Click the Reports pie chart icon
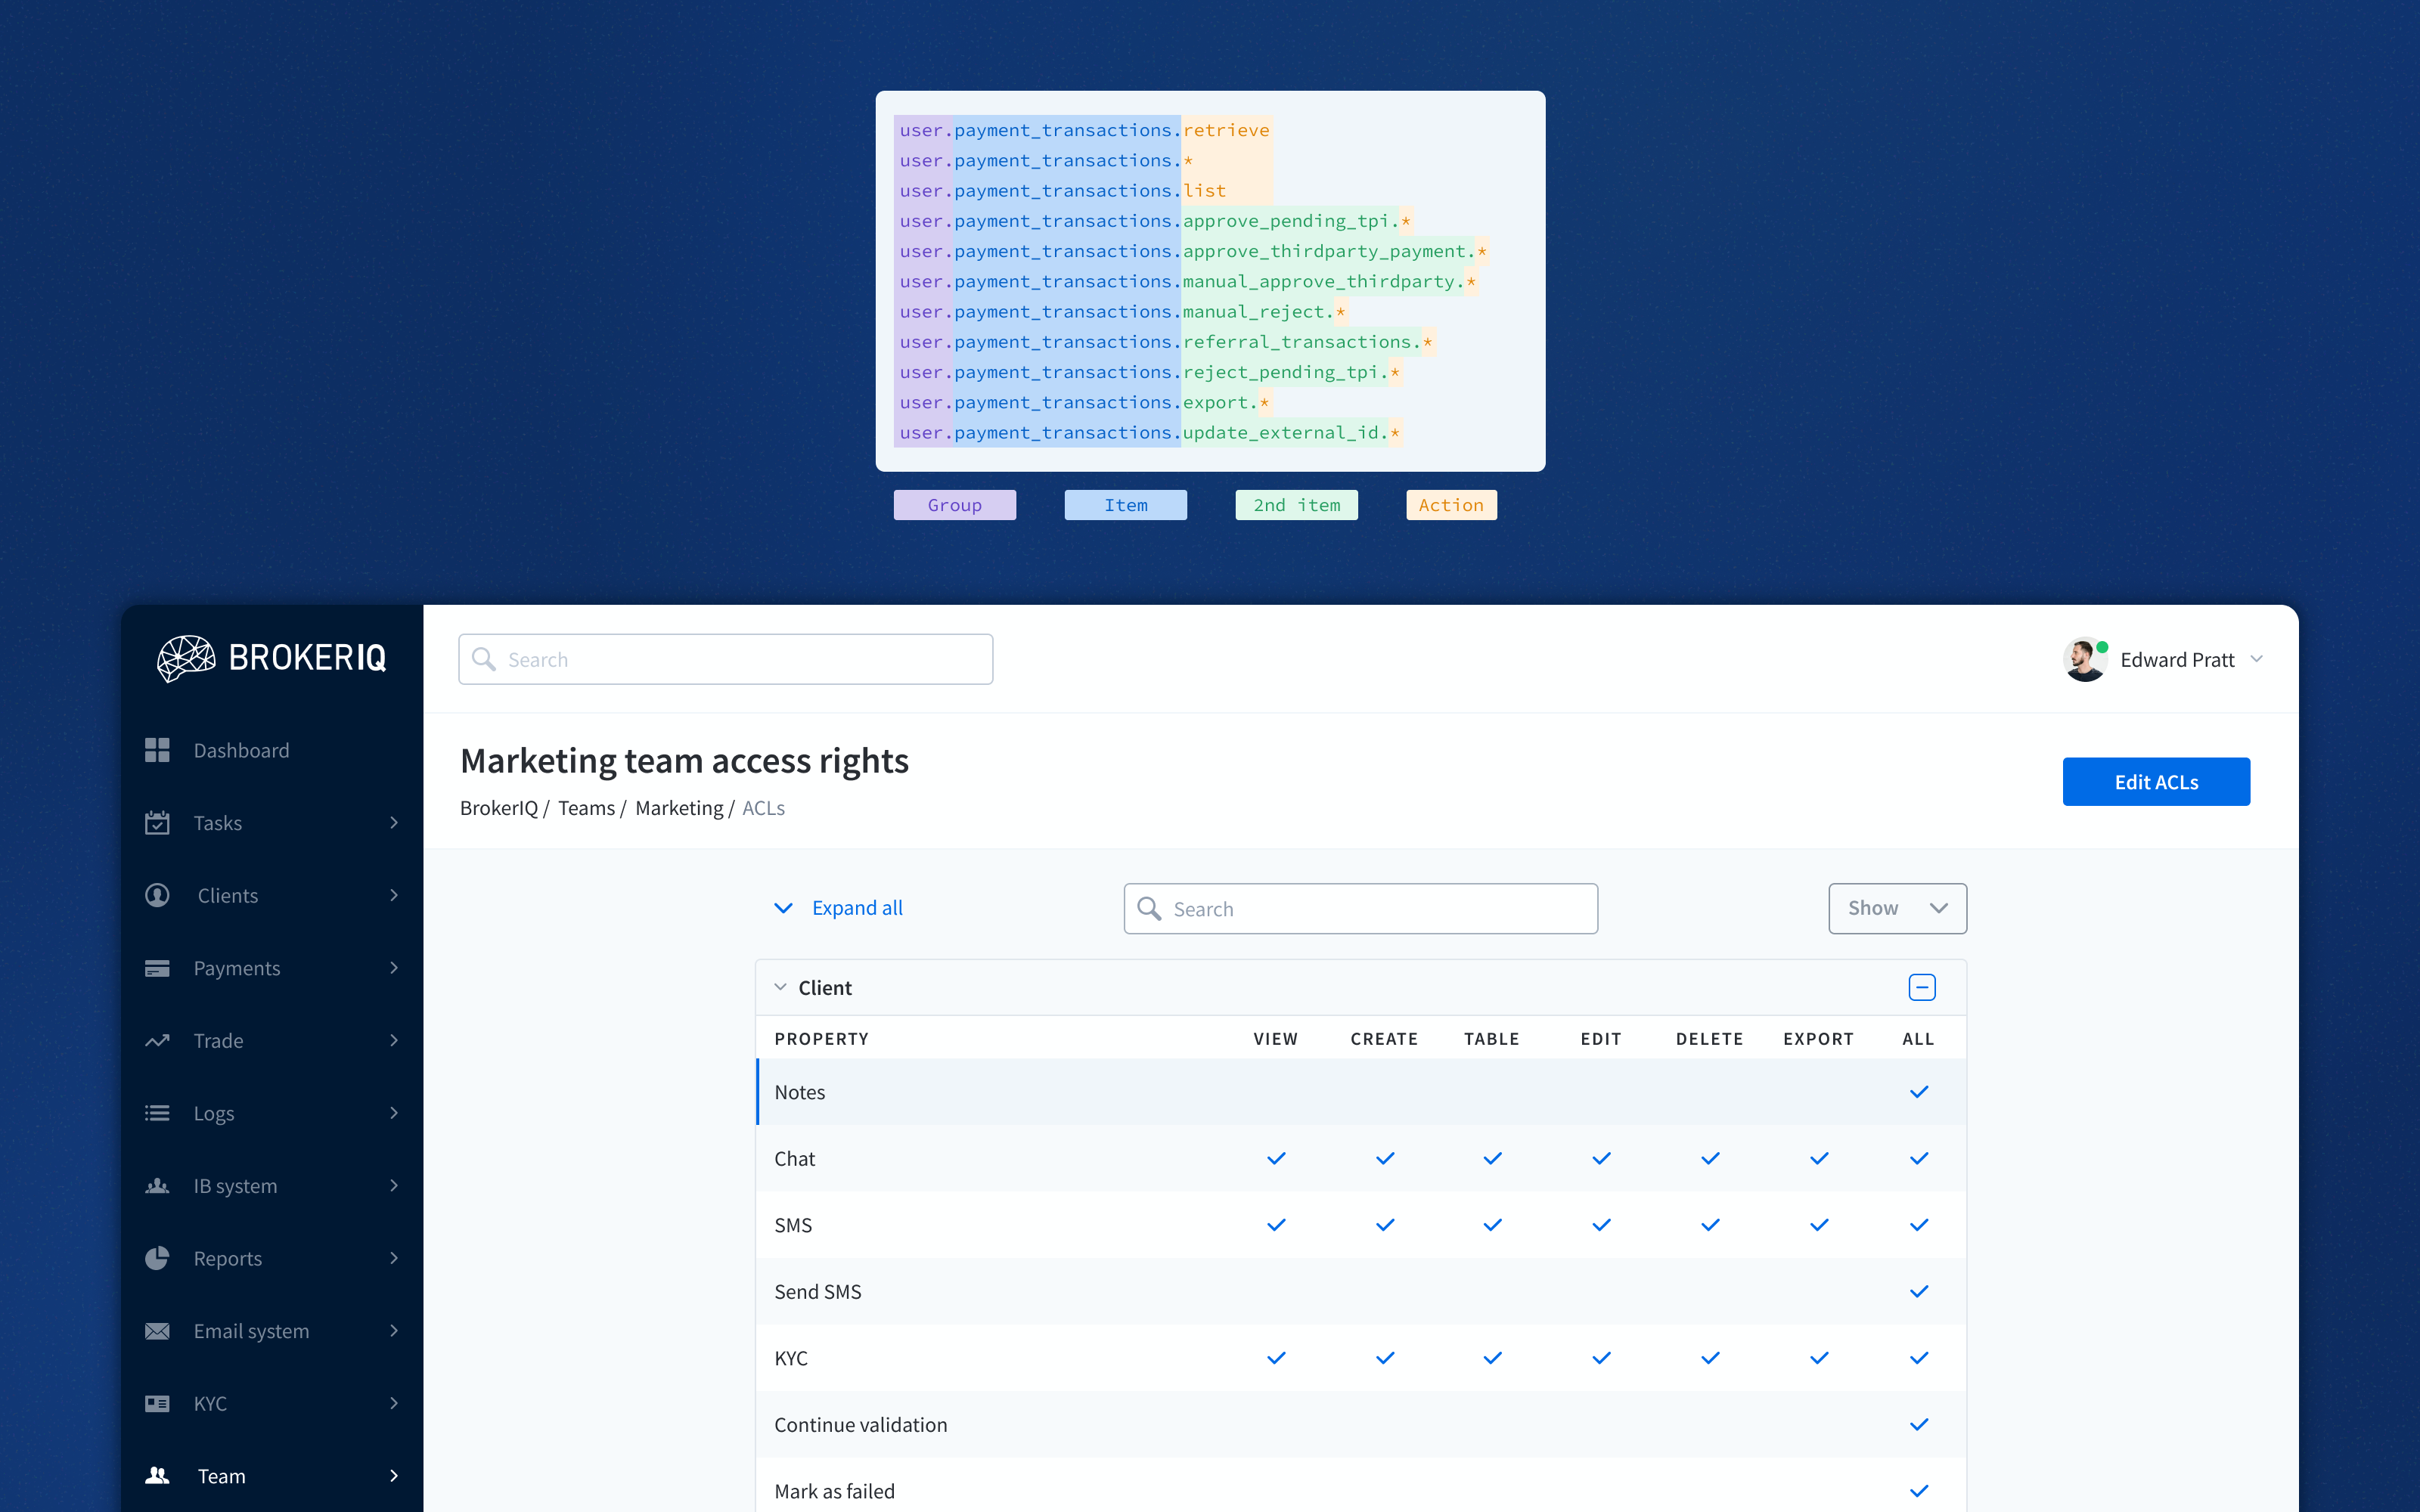 pyautogui.click(x=157, y=1258)
